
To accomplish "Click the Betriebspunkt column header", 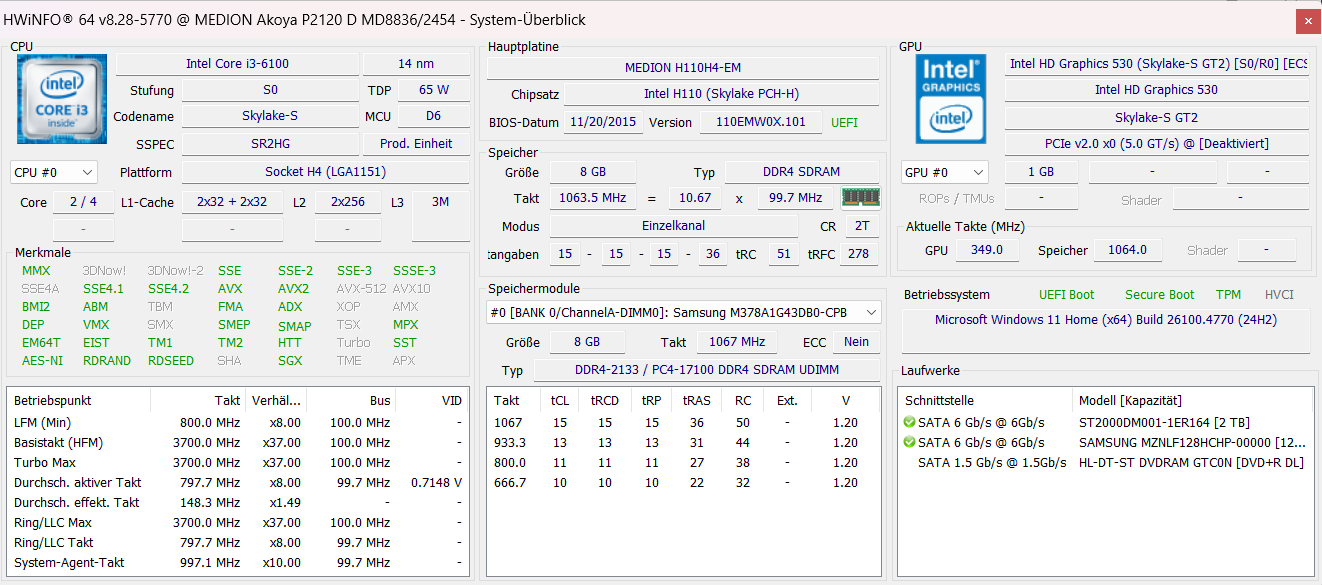I will [x=79, y=401].
